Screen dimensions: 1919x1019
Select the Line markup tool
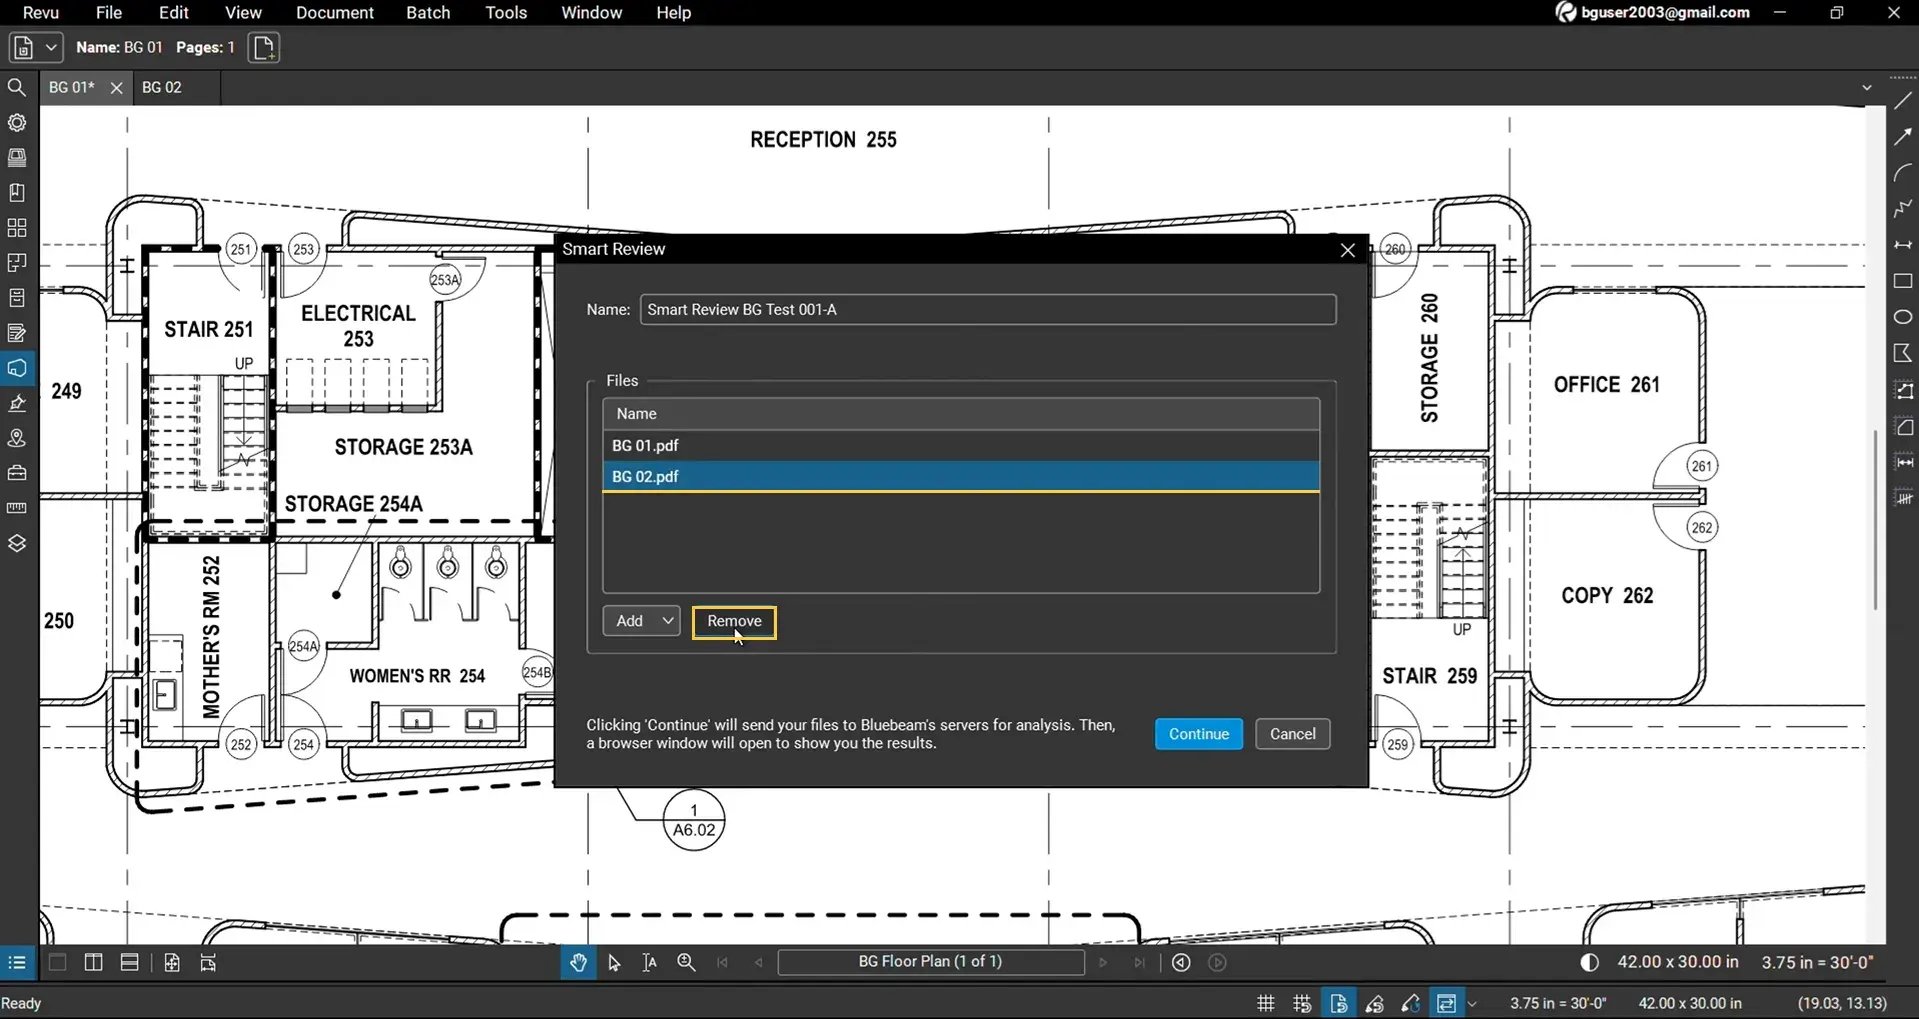pyautogui.click(x=1903, y=101)
